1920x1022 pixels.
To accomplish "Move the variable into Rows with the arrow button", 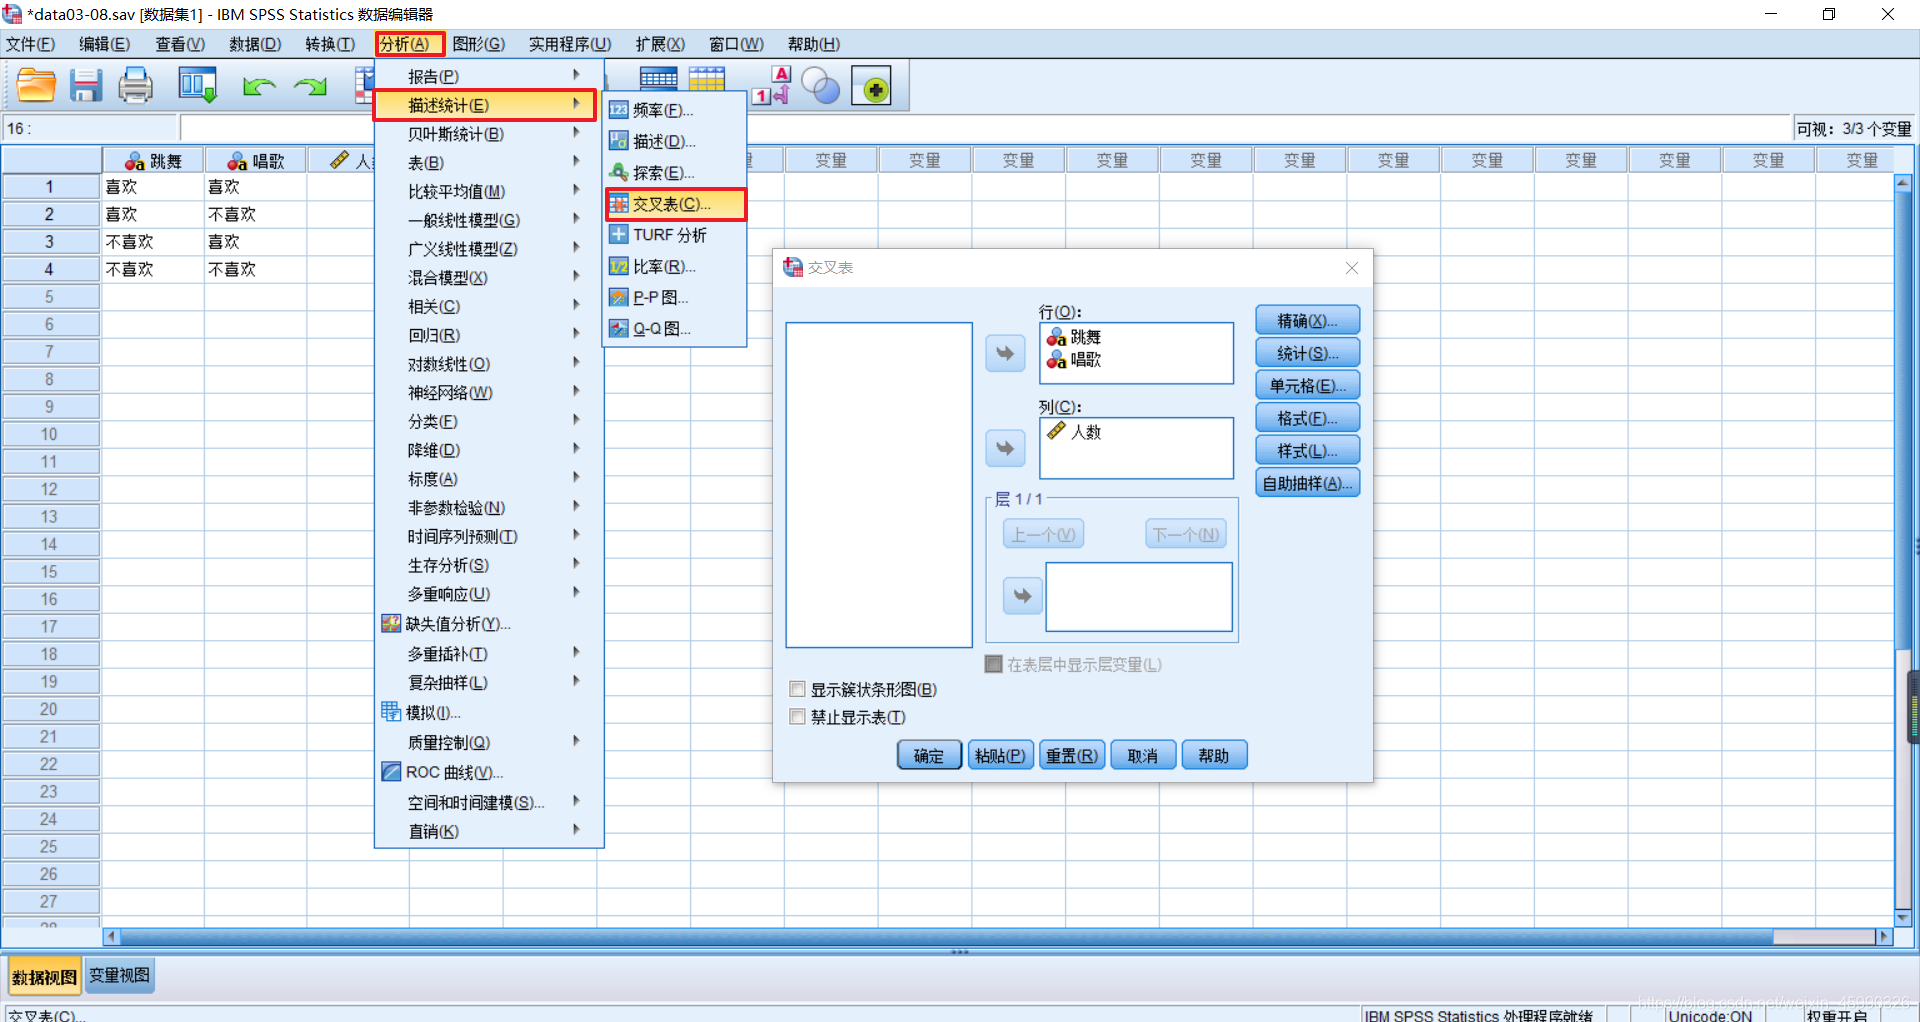I will click(x=1005, y=353).
